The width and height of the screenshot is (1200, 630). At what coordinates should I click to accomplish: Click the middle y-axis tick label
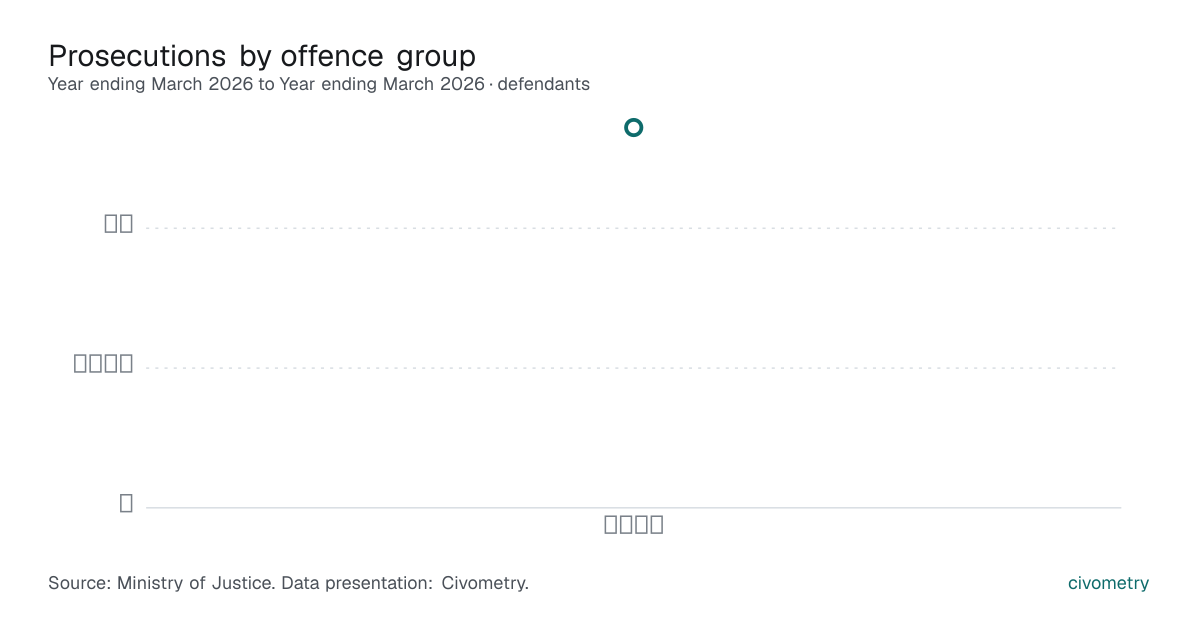pyautogui.click(x=104, y=364)
